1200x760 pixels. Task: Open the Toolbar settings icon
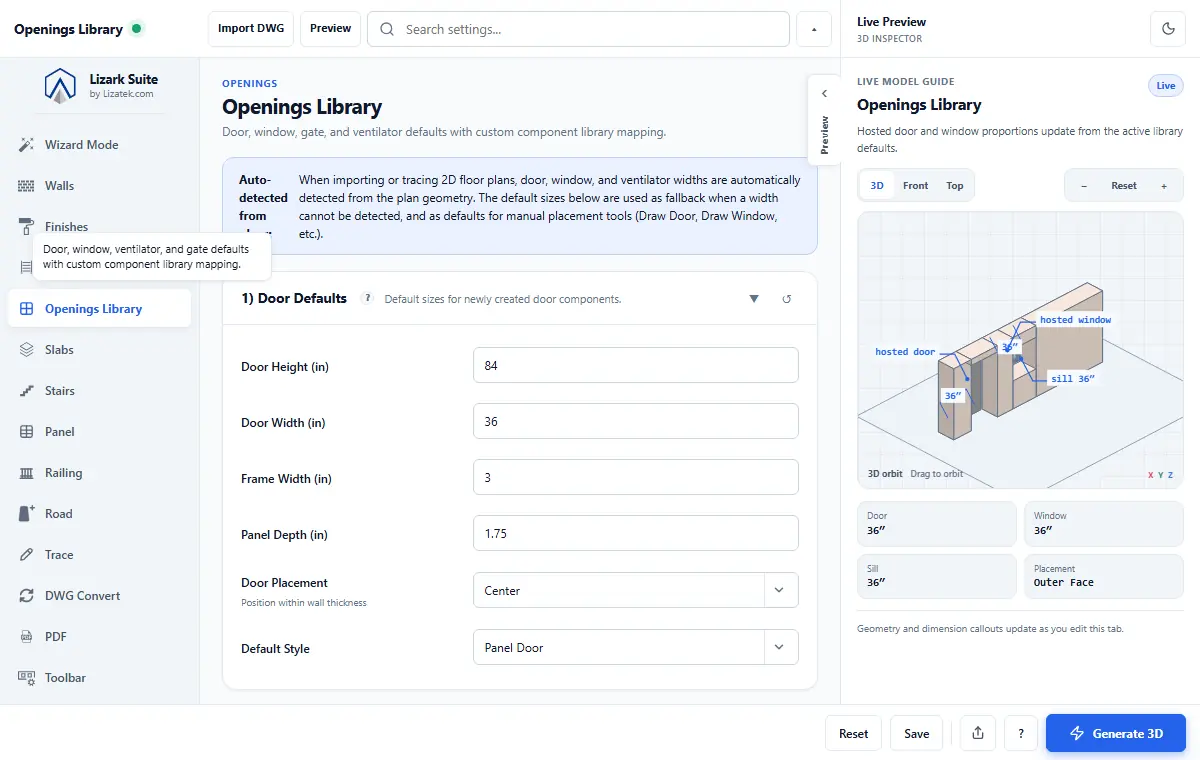click(x=27, y=678)
